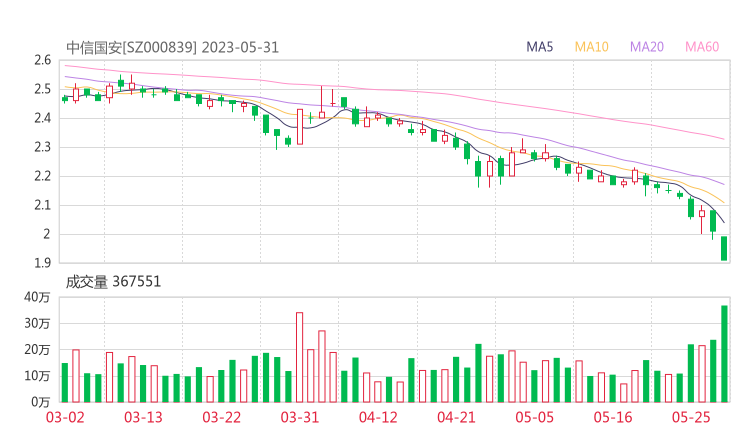The image size is (740, 440).
Task: Select the last green candlestick below price 2
Action: pos(724,248)
